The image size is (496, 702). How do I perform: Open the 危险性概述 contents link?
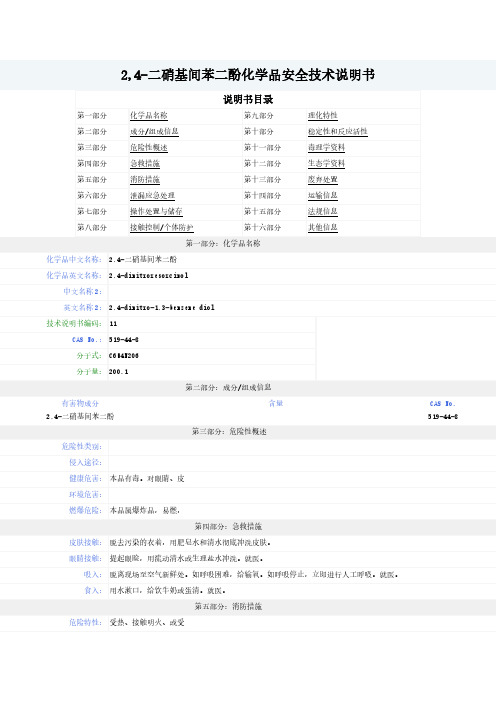[149, 147]
